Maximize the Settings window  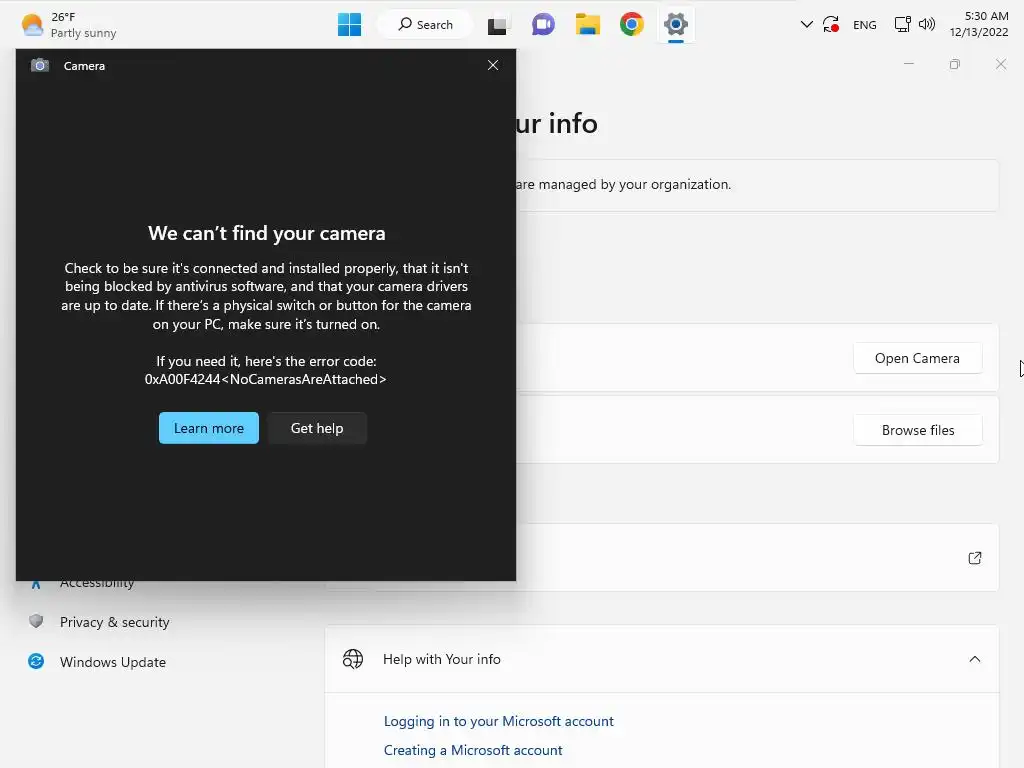(955, 64)
